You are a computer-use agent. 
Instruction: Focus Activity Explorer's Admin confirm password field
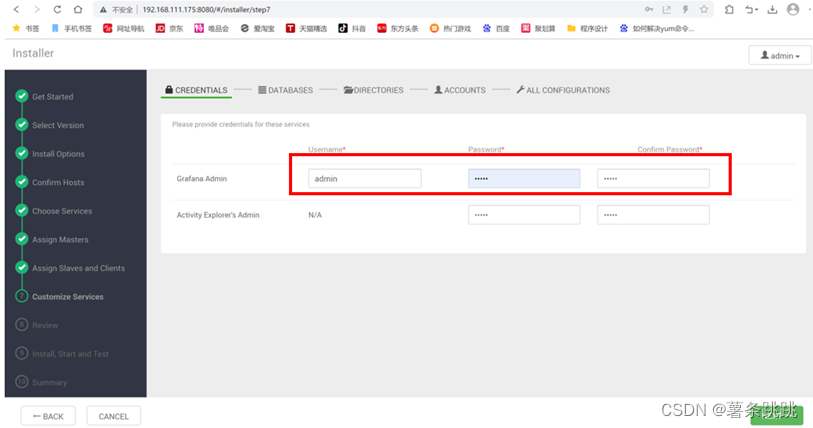[653, 215]
